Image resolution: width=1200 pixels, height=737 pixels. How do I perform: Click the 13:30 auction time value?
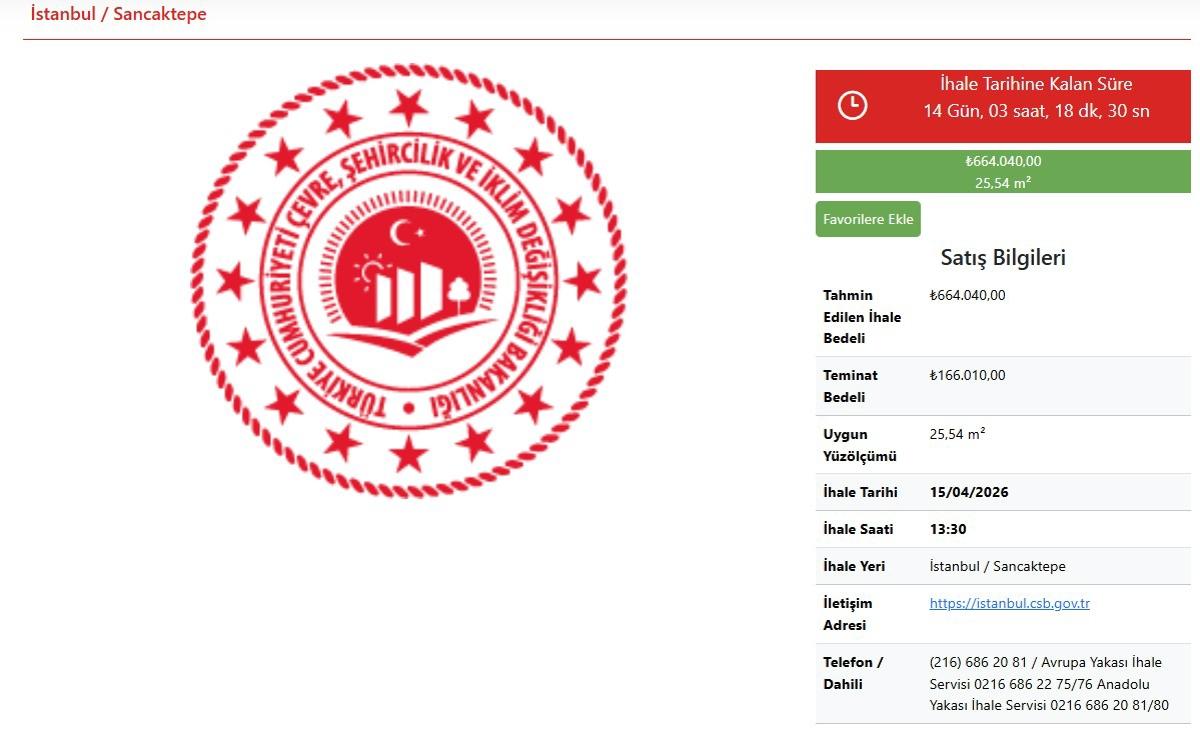point(948,529)
